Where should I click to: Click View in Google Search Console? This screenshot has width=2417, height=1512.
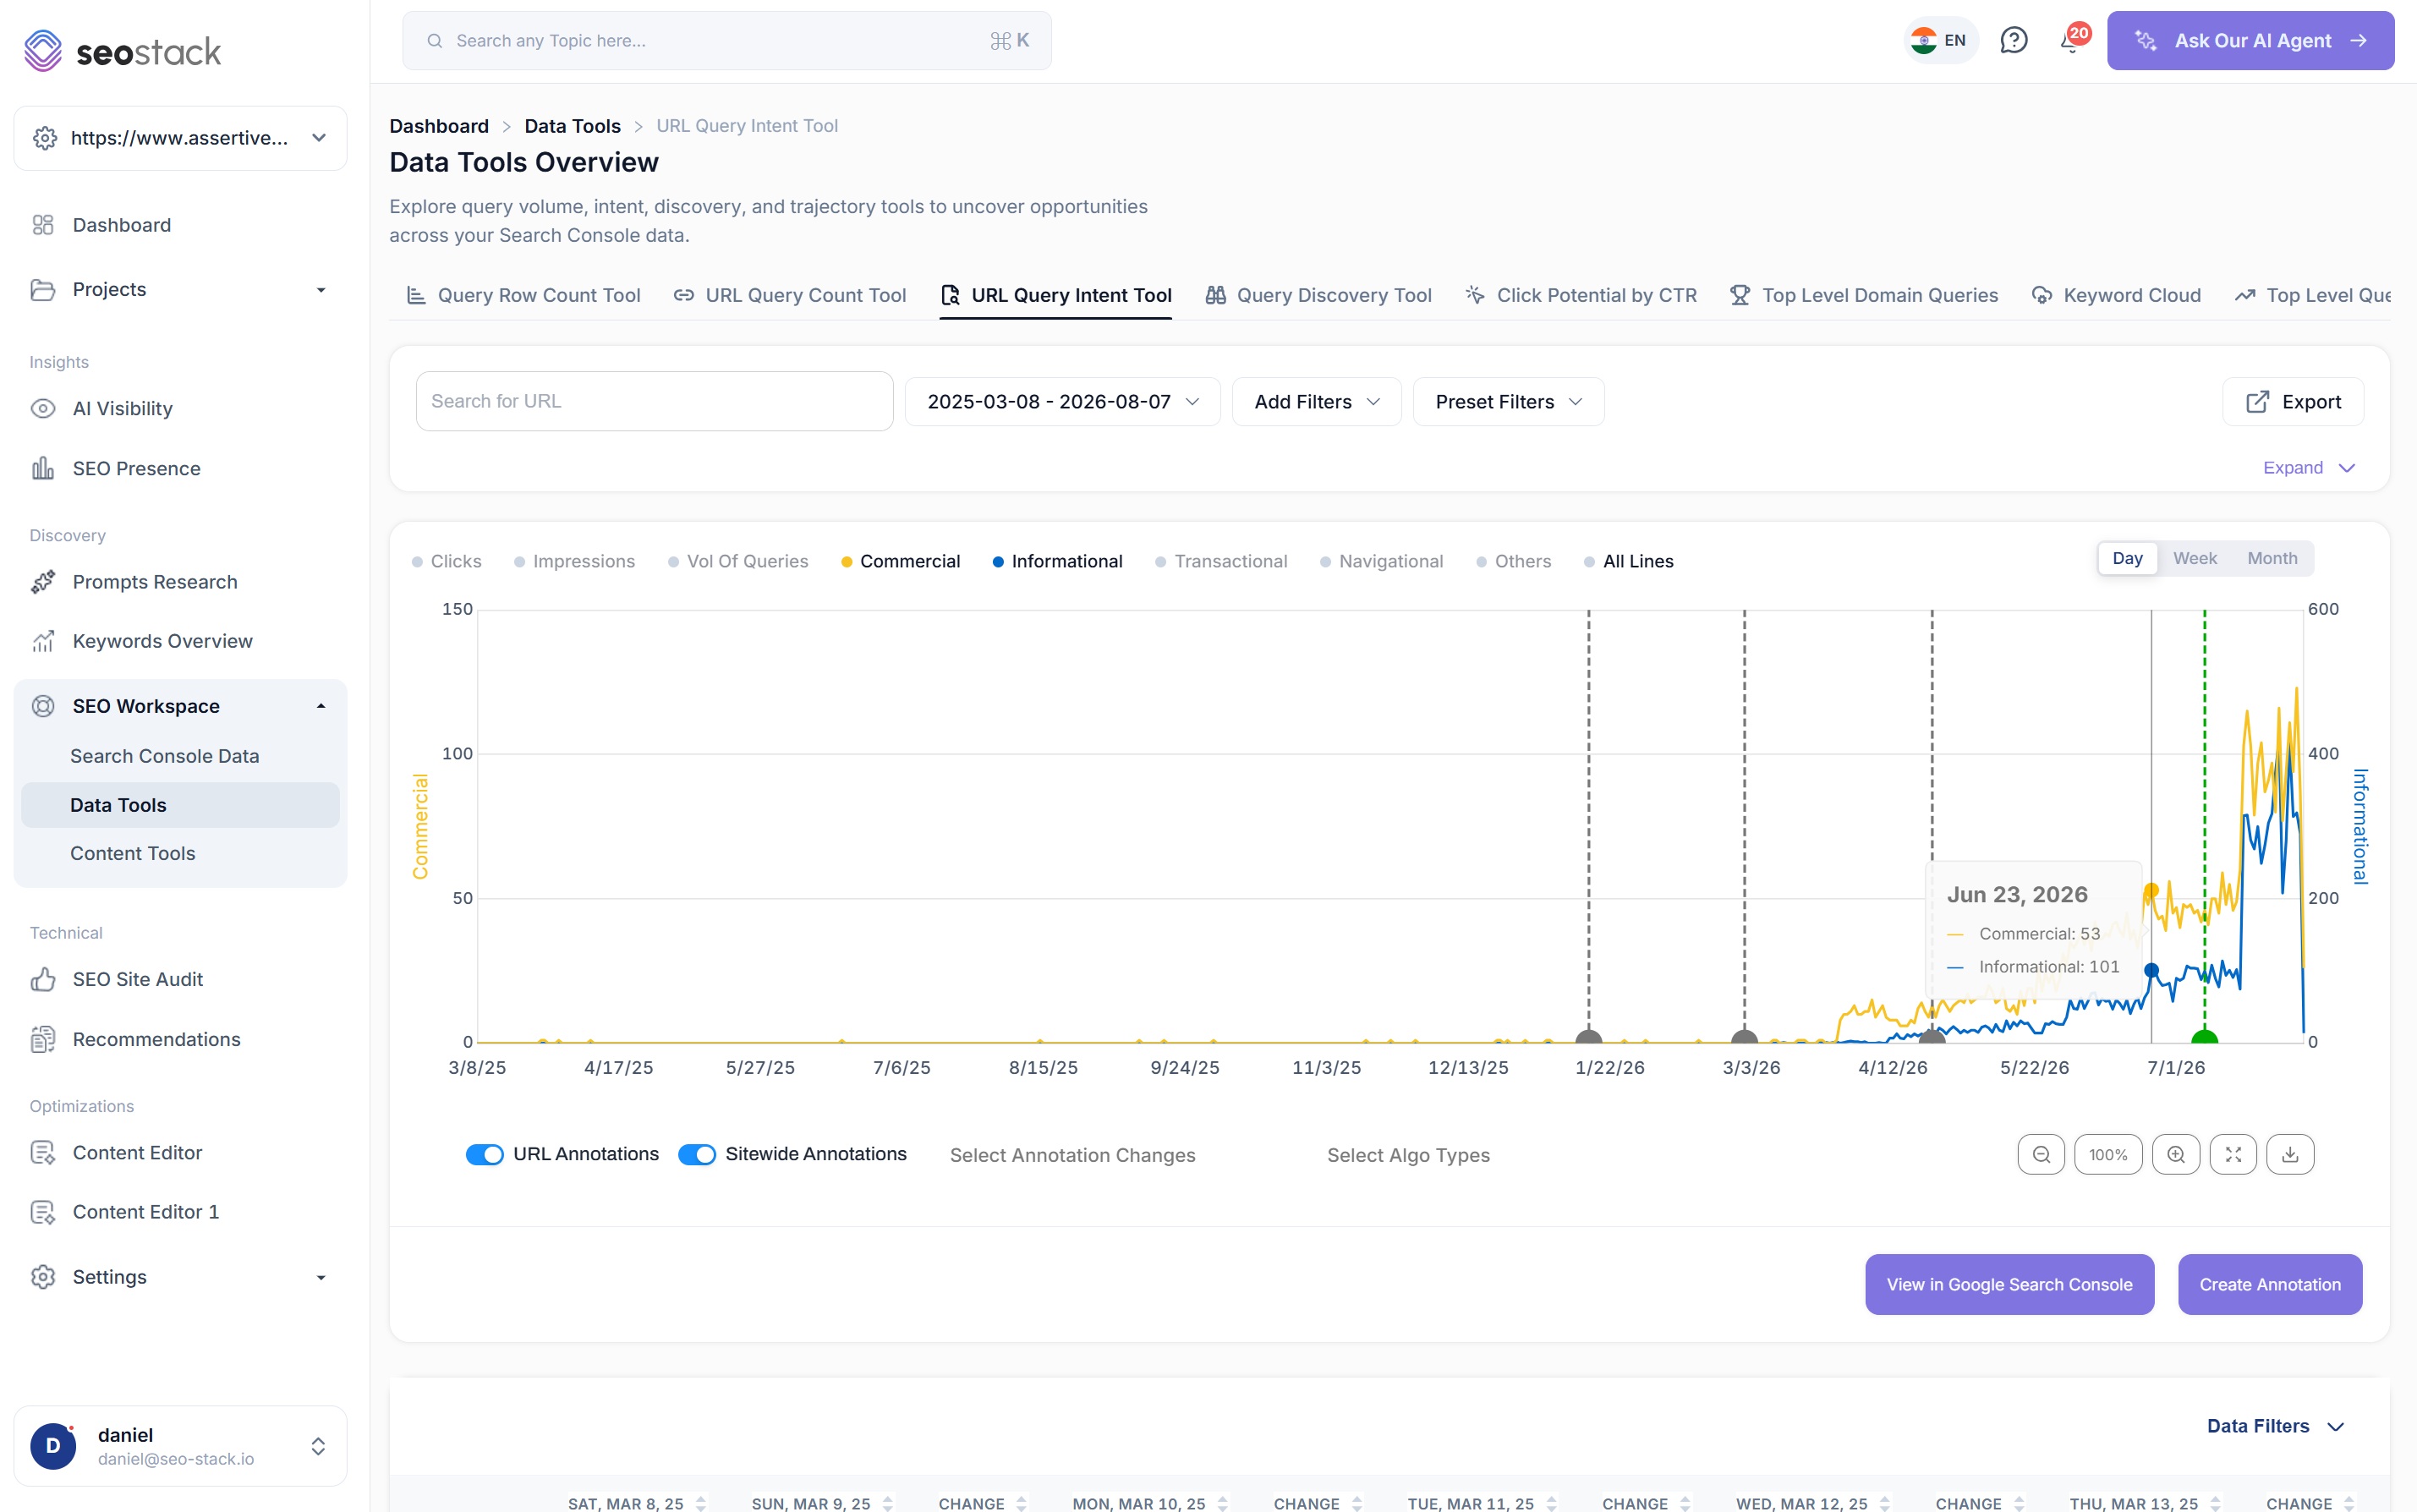2009,1284
